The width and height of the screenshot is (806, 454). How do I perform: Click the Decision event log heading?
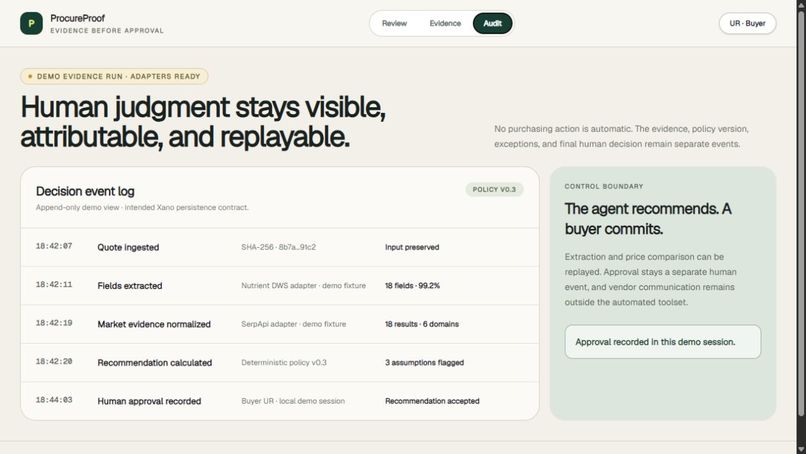[85, 191]
